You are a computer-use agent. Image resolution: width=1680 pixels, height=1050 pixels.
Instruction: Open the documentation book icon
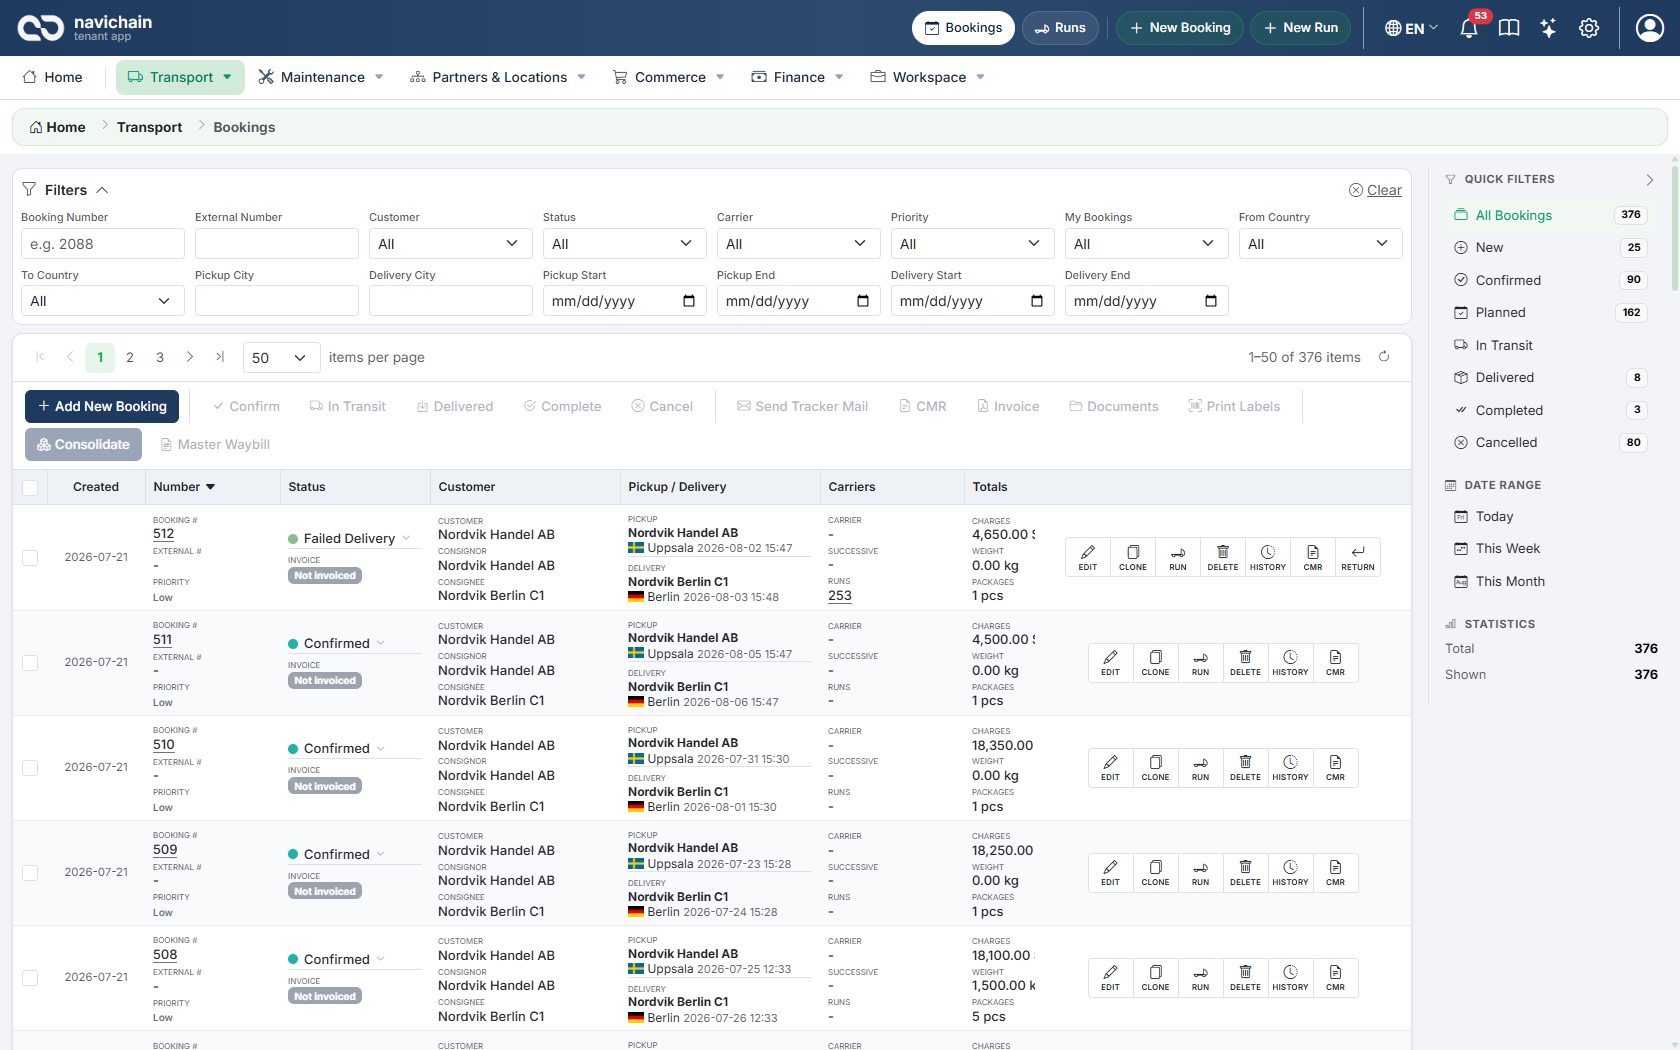[1509, 28]
